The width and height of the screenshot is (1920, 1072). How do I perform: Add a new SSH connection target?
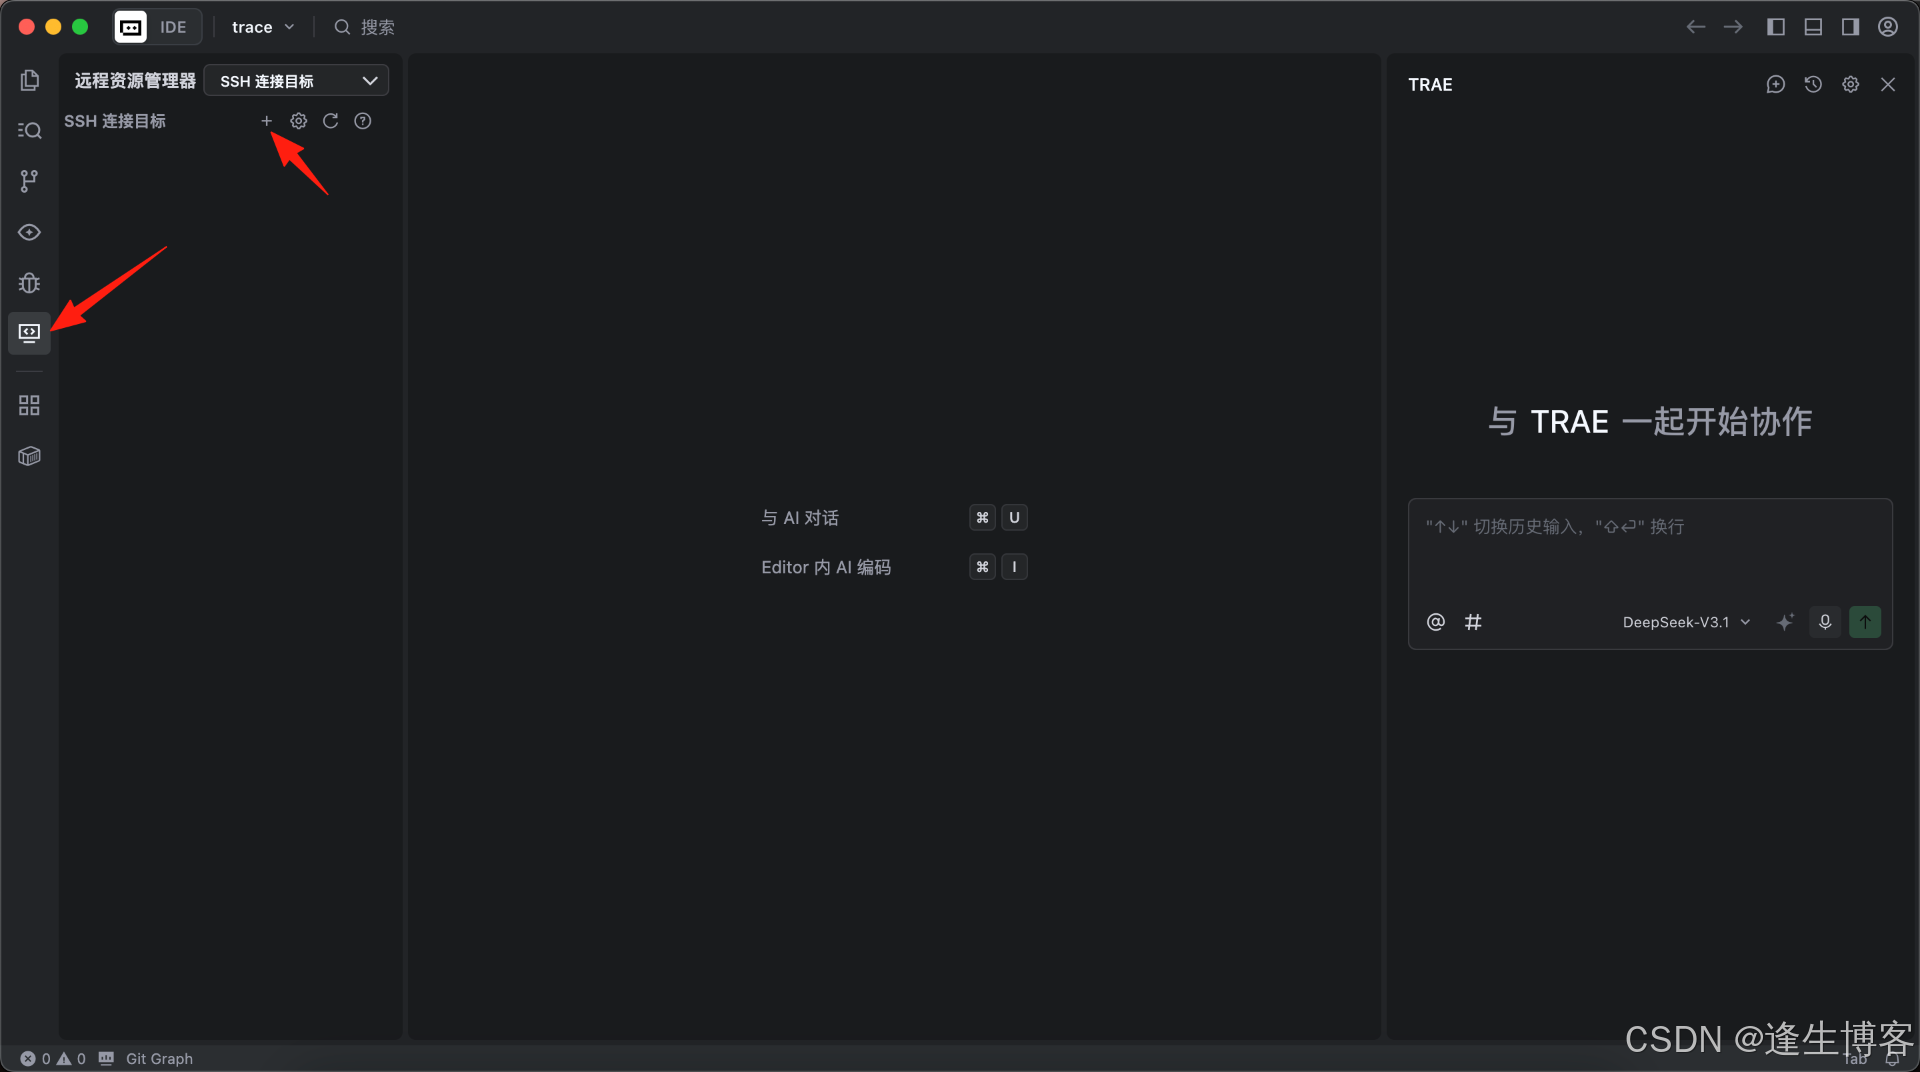(x=267, y=121)
